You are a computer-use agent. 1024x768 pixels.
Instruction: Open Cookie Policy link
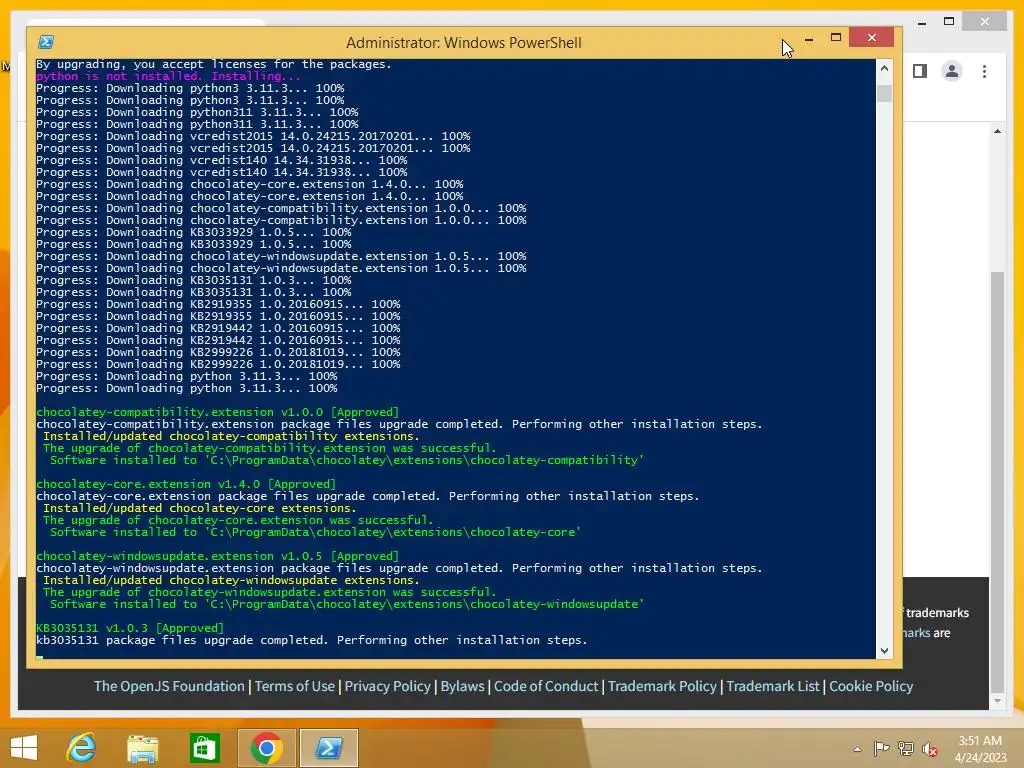click(871, 686)
